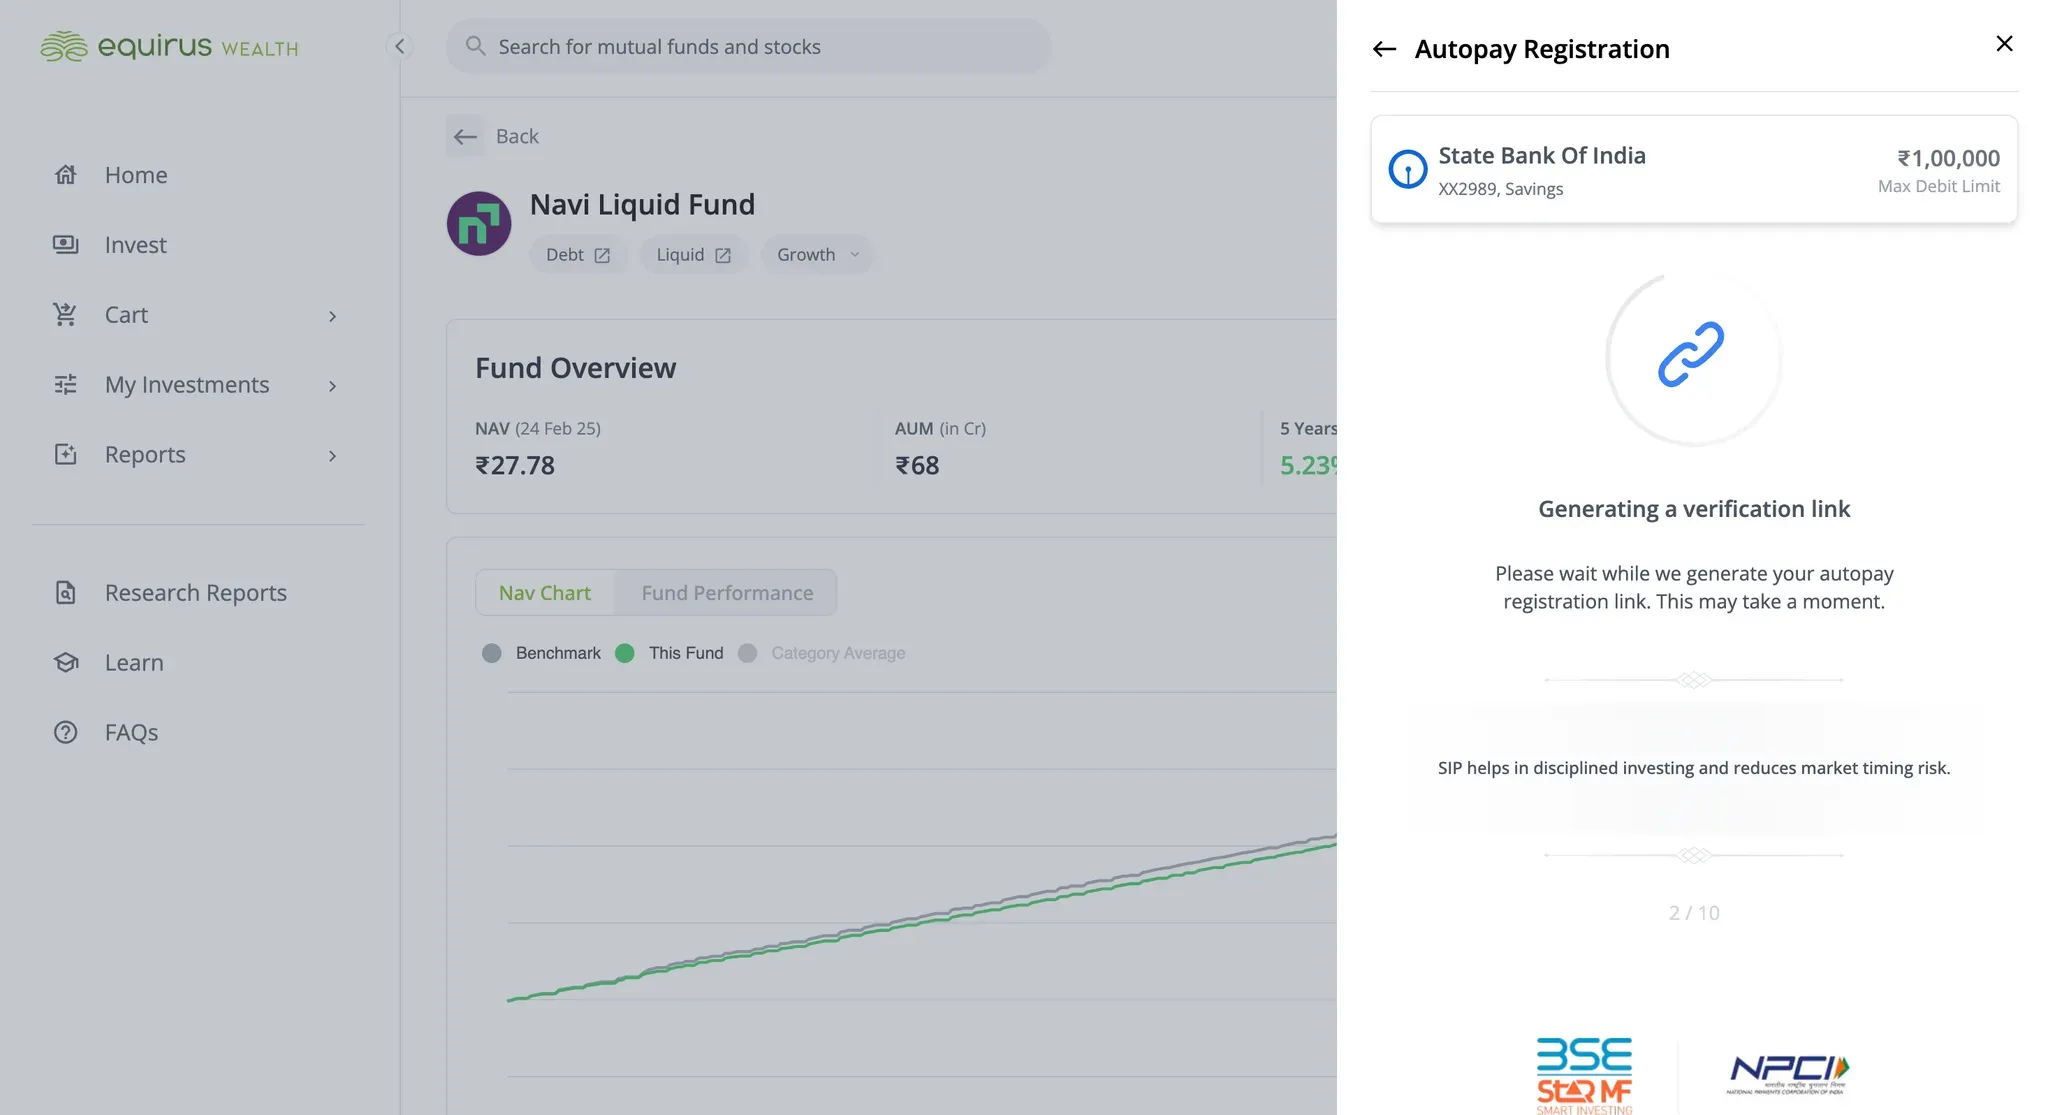Click the Back text link
Screen dimensions: 2048x1115
tap(517, 136)
